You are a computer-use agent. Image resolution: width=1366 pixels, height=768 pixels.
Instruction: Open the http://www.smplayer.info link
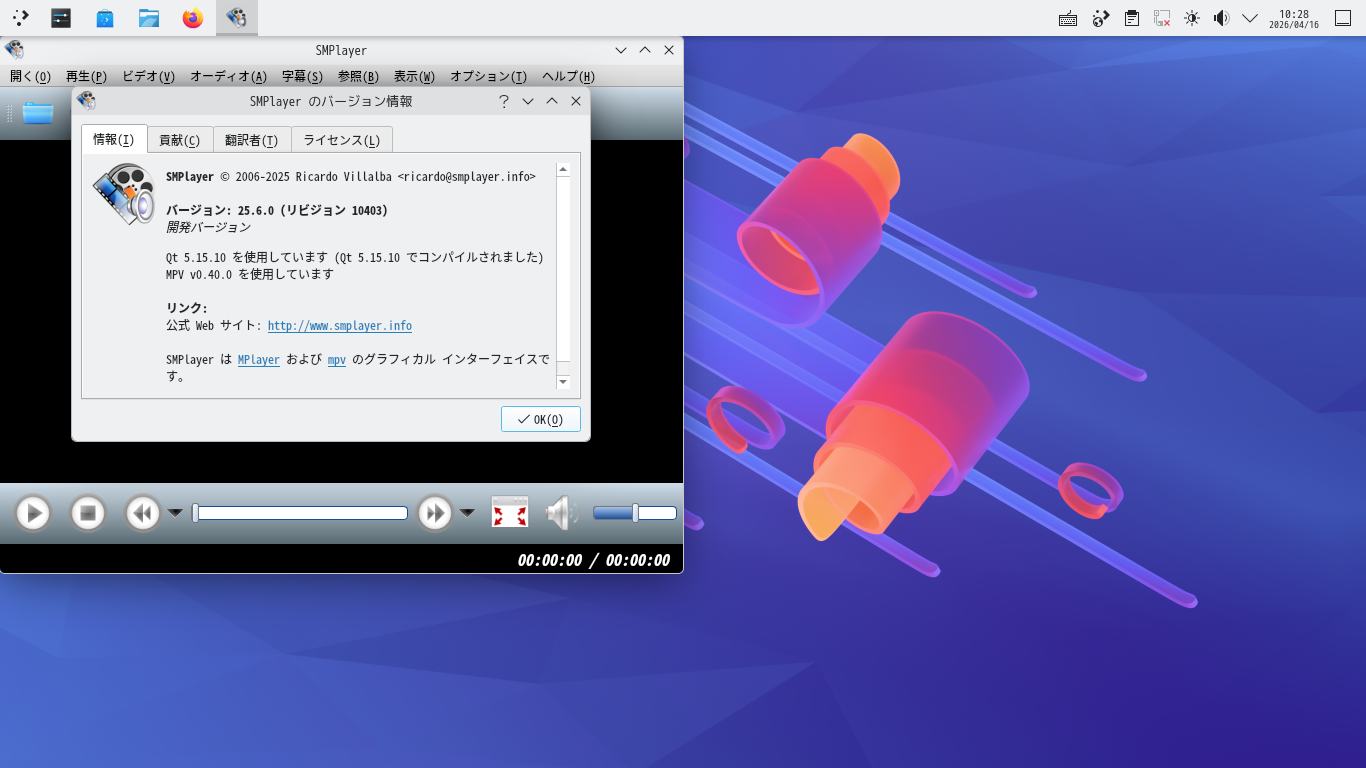pyautogui.click(x=340, y=326)
